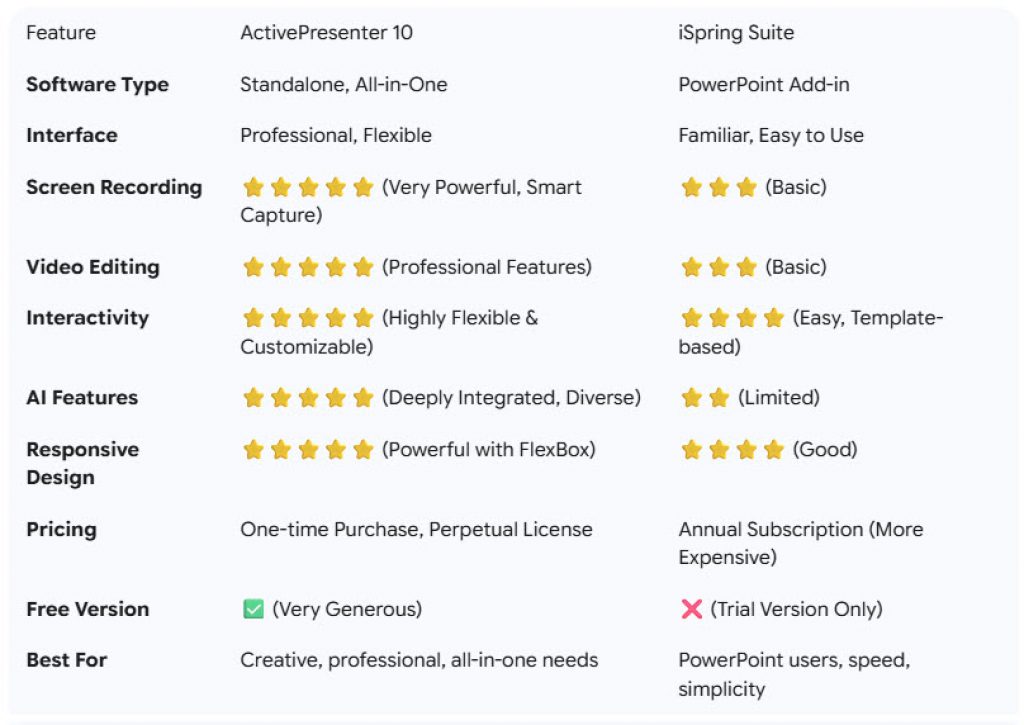Click the iSpring Screen Recording star rating

coord(718,187)
